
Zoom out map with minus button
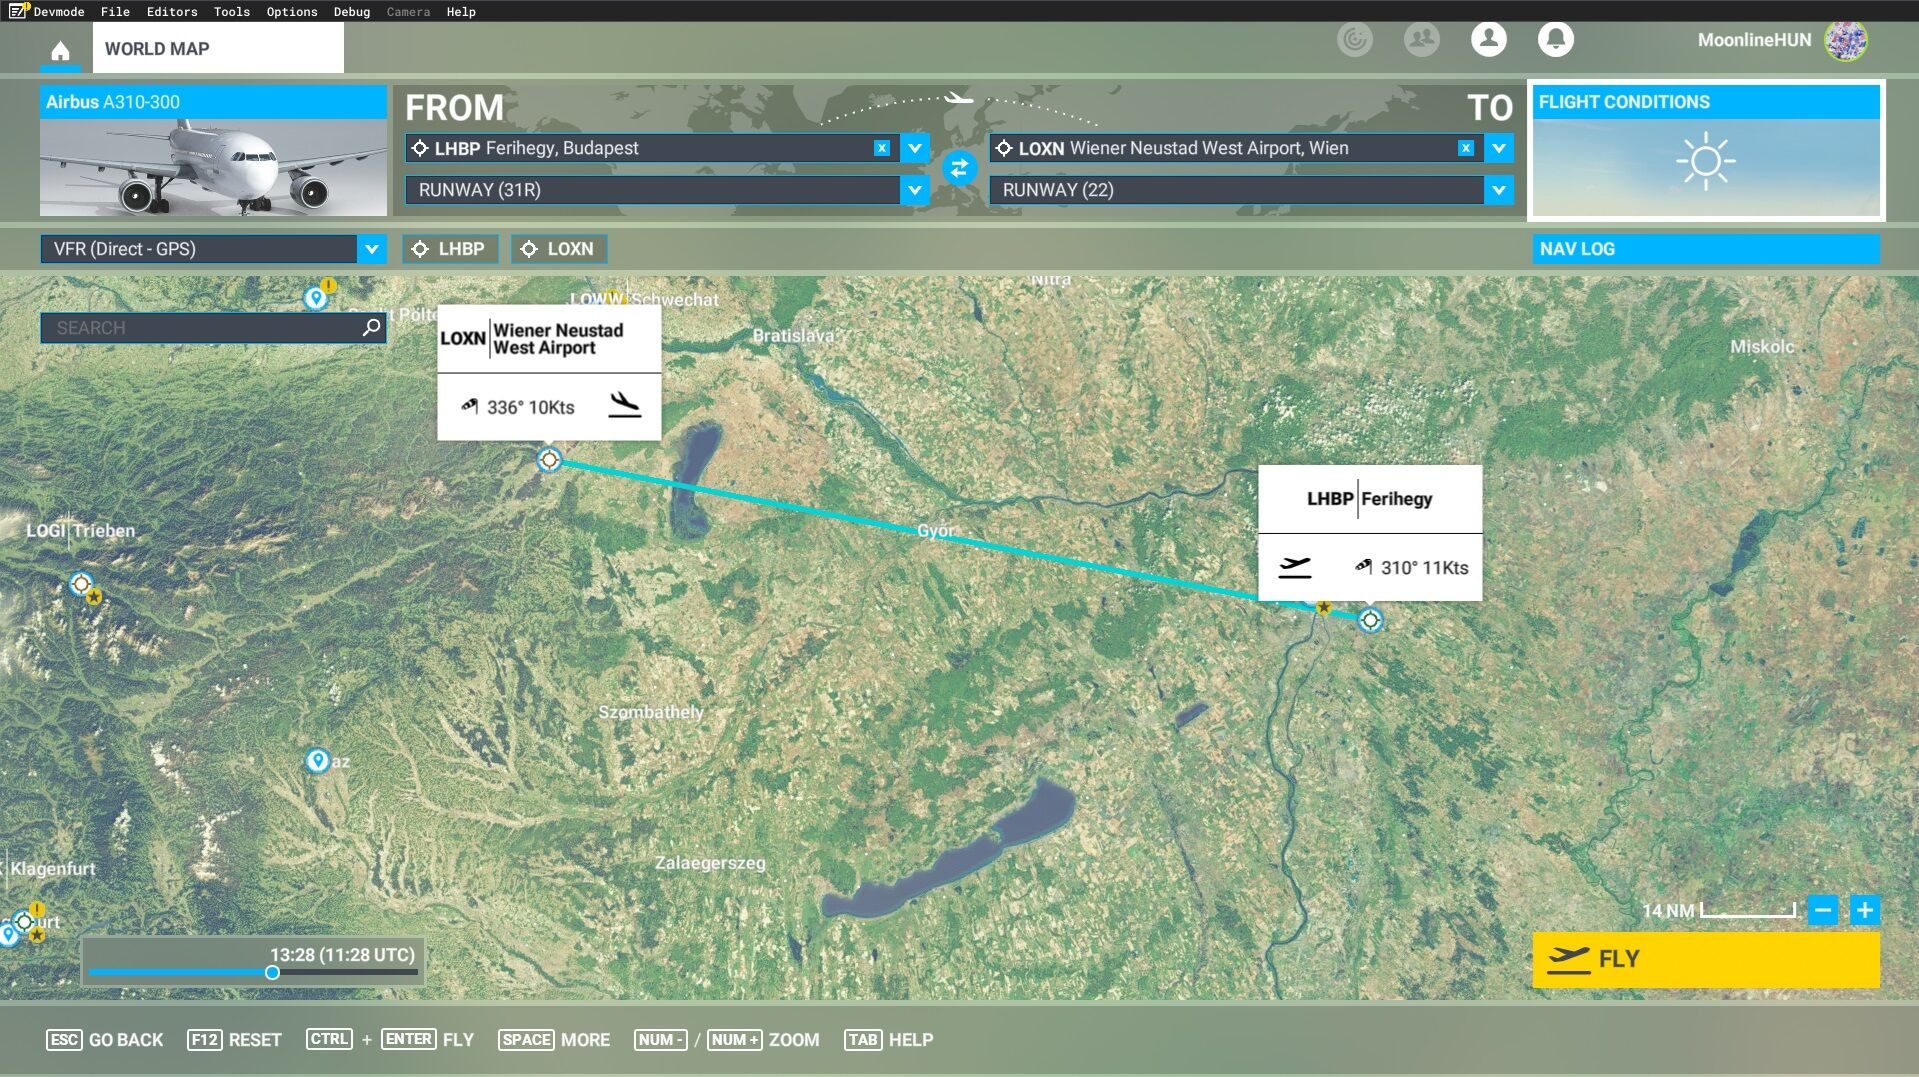pyautogui.click(x=1823, y=910)
